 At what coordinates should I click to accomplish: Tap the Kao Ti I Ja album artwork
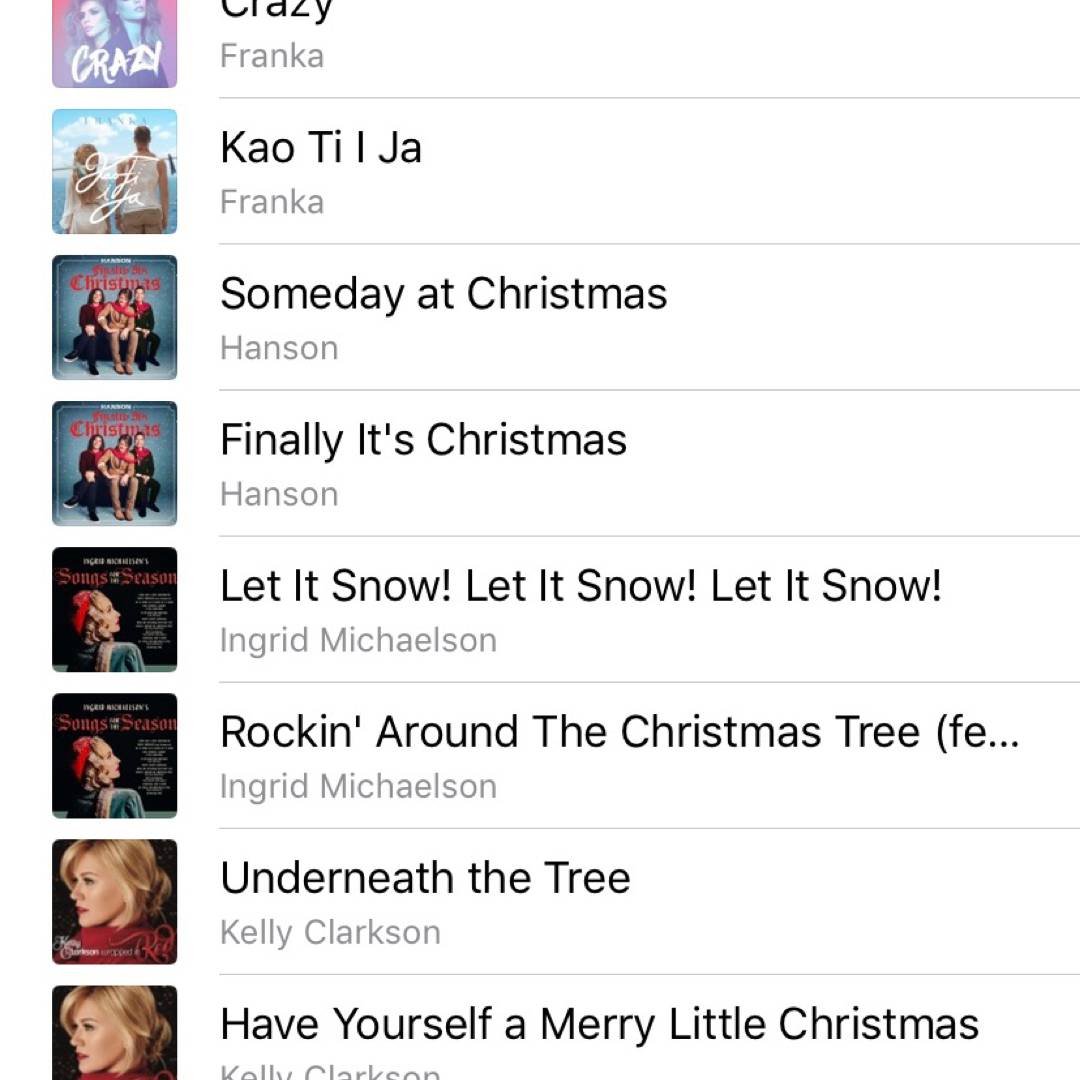[x=114, y=171]
